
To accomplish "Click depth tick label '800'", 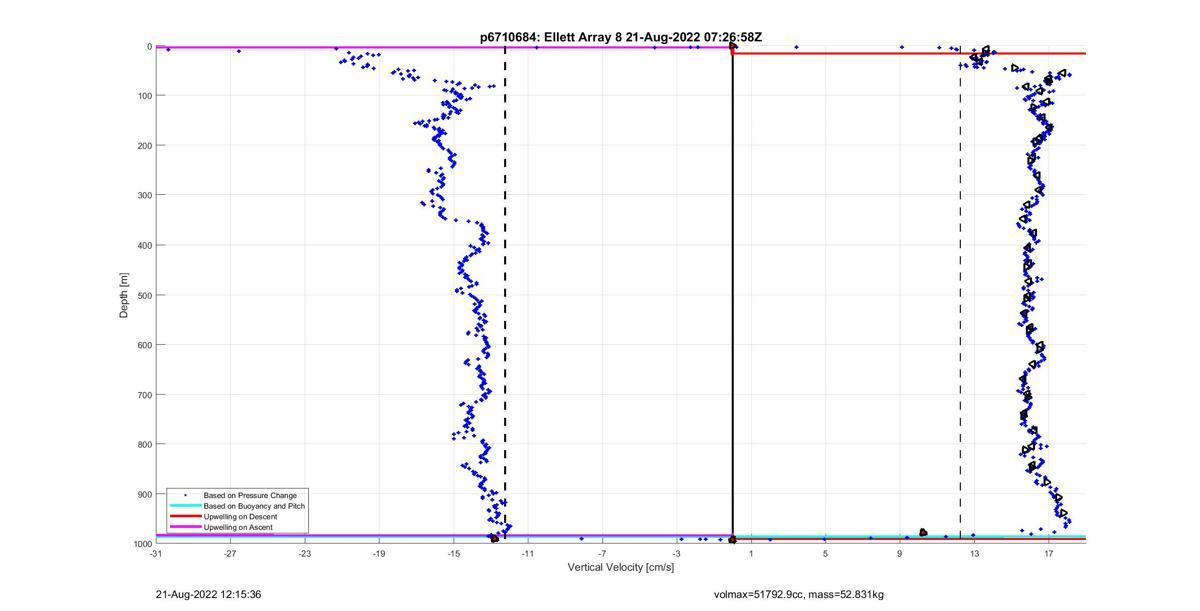I will (144, 444).
